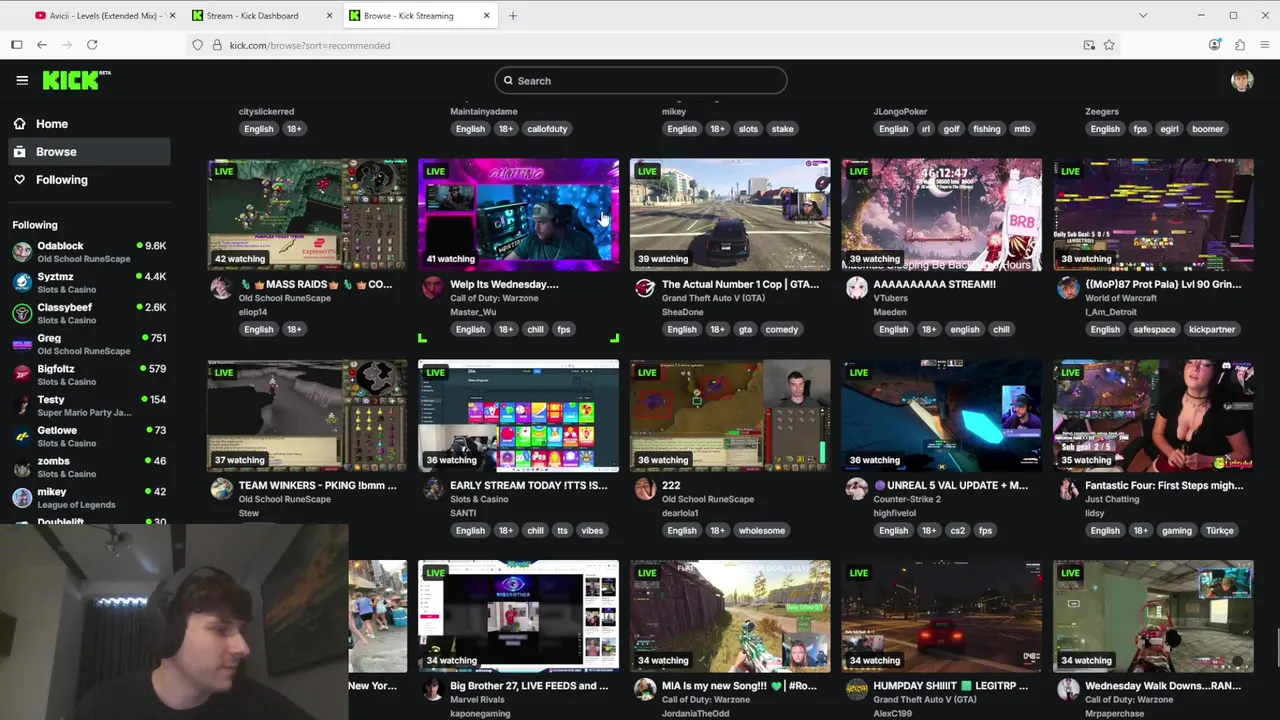Click the vibes tag under SANTI
The width and height of the screenshot is (1280, 720).
[592, 531]
